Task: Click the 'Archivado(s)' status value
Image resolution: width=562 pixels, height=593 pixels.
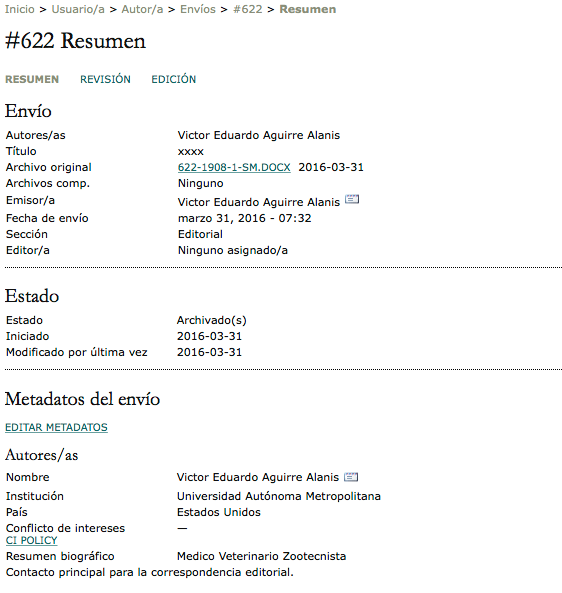Action: pos(211,320)
